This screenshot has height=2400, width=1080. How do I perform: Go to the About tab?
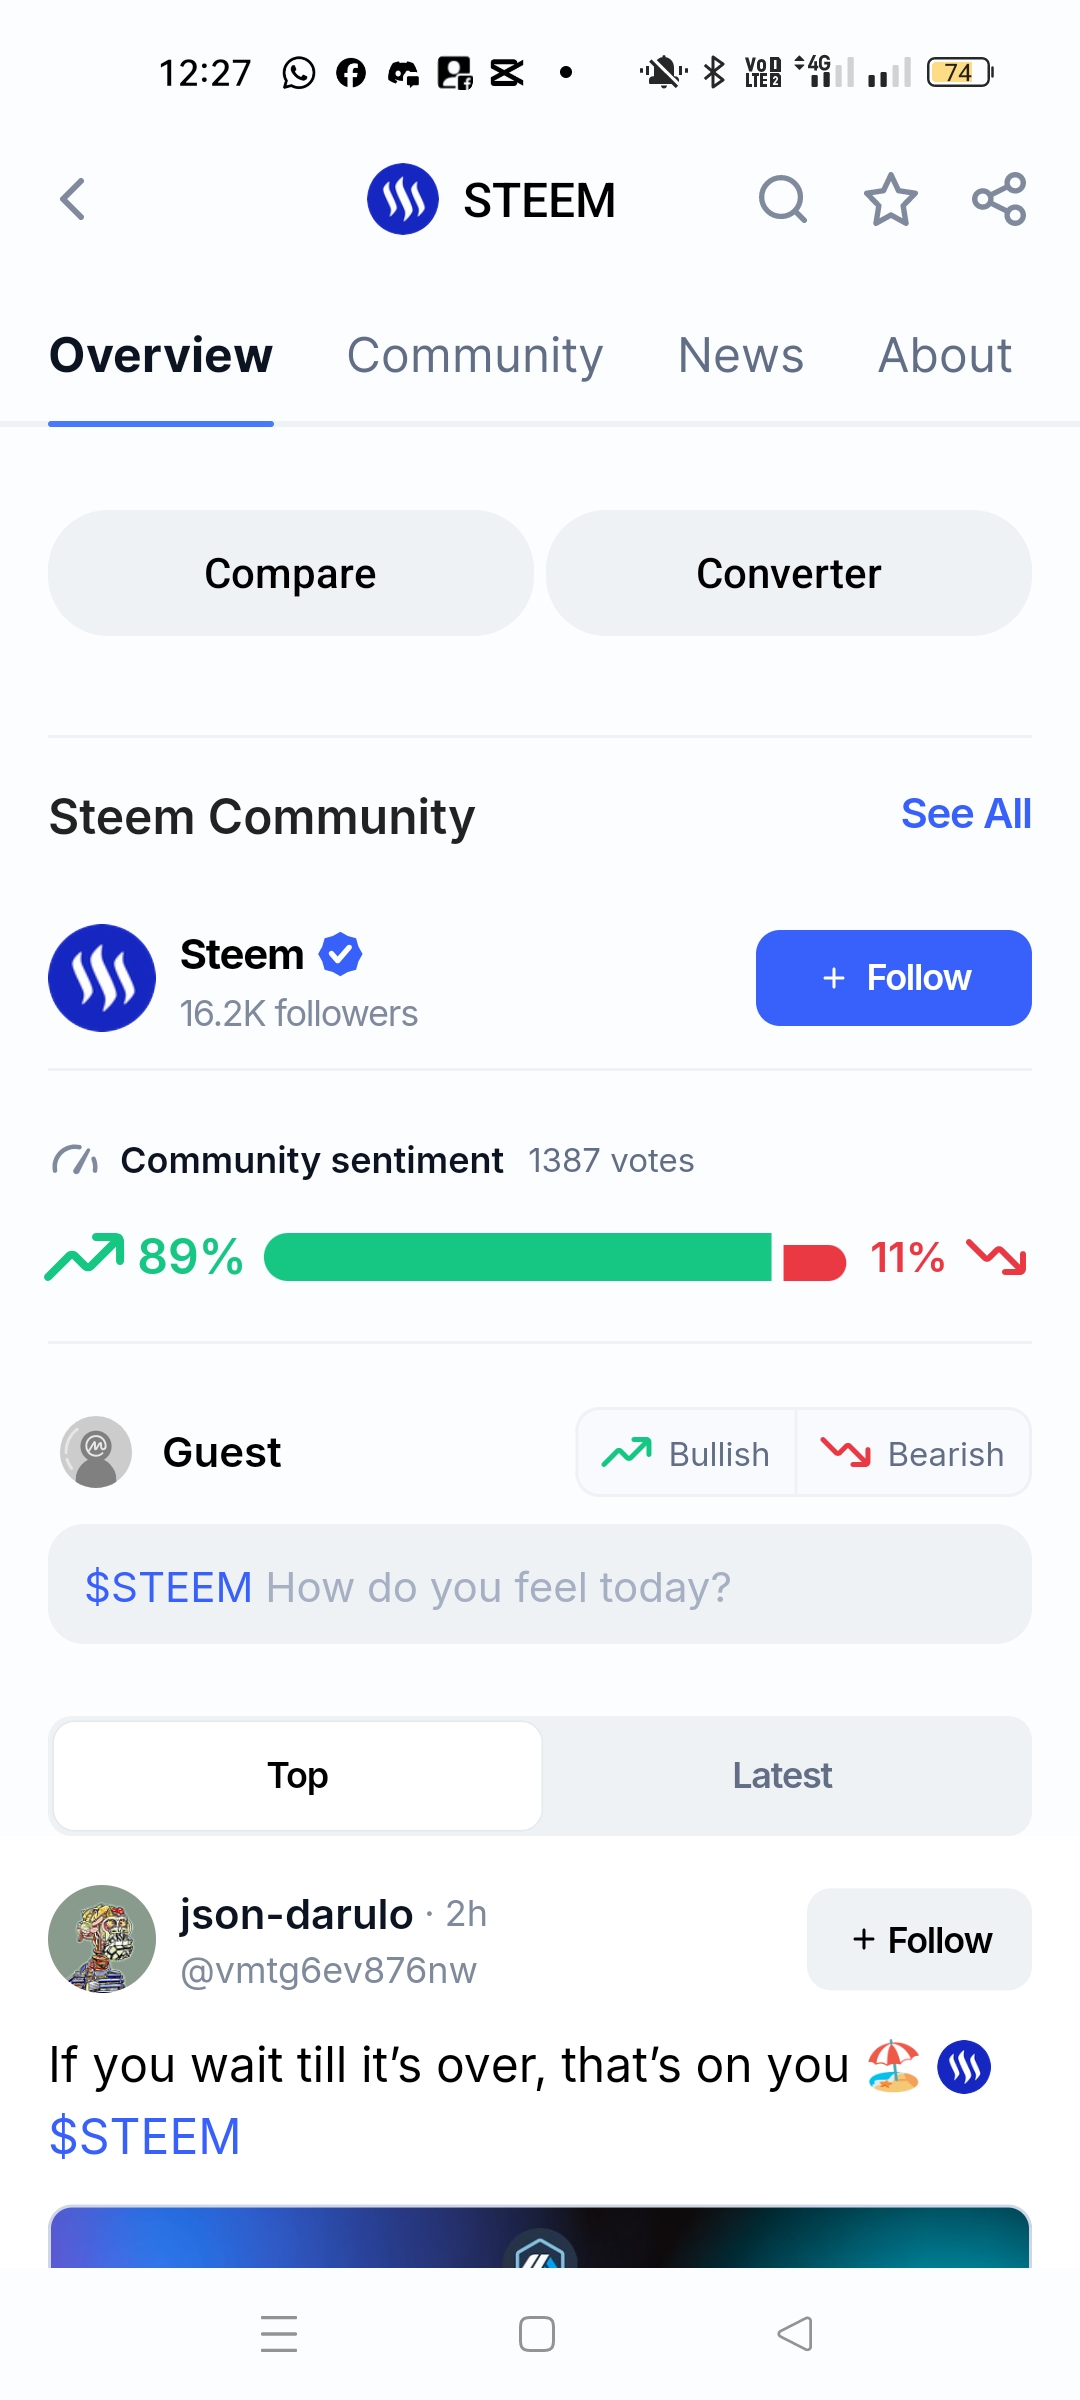click(944, 356)
